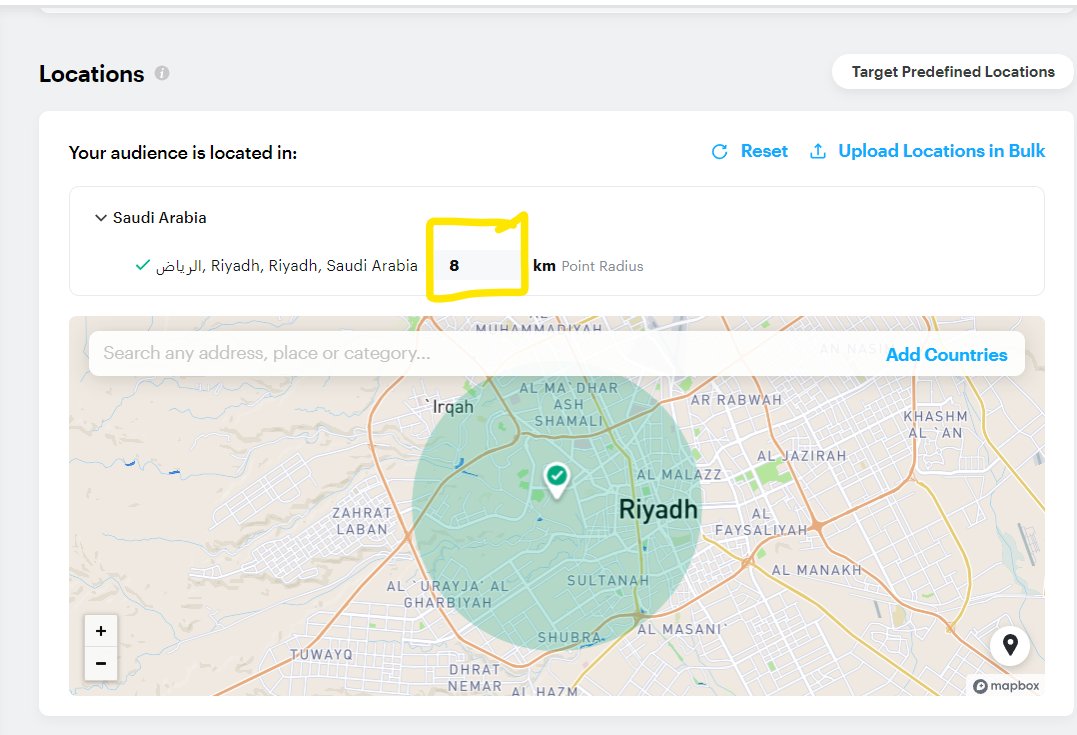Click the circular Reset arrow icon
Screen dimensions: 1077x735
tap(719, 152)
